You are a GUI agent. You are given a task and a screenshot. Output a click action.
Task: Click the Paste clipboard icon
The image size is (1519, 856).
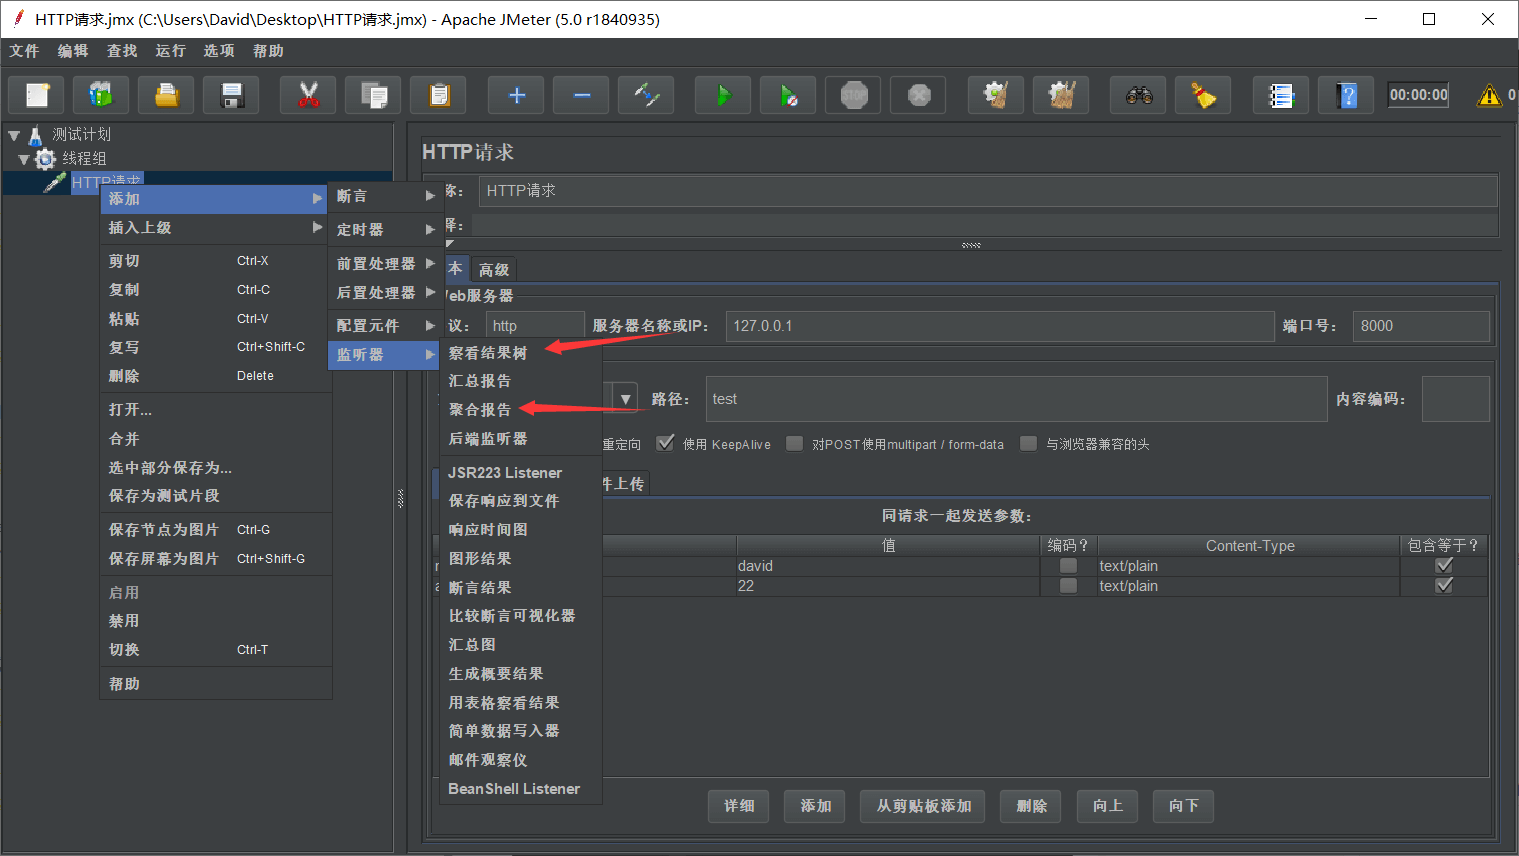coord(439,95)
